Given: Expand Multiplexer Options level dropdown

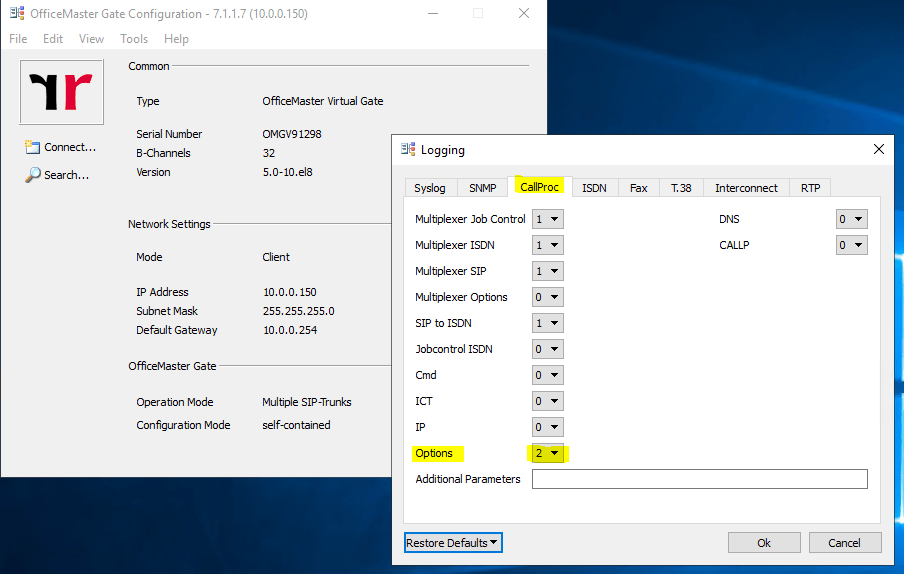Looking at the screenshot, I should pos(548,297).
